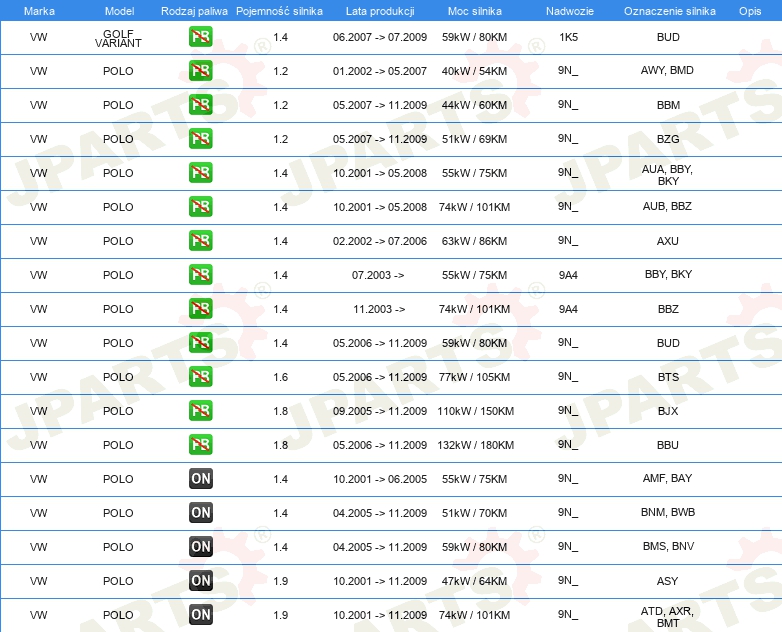Click the petrol icon in the 11.2003 9A4 row

click(200, 309)
